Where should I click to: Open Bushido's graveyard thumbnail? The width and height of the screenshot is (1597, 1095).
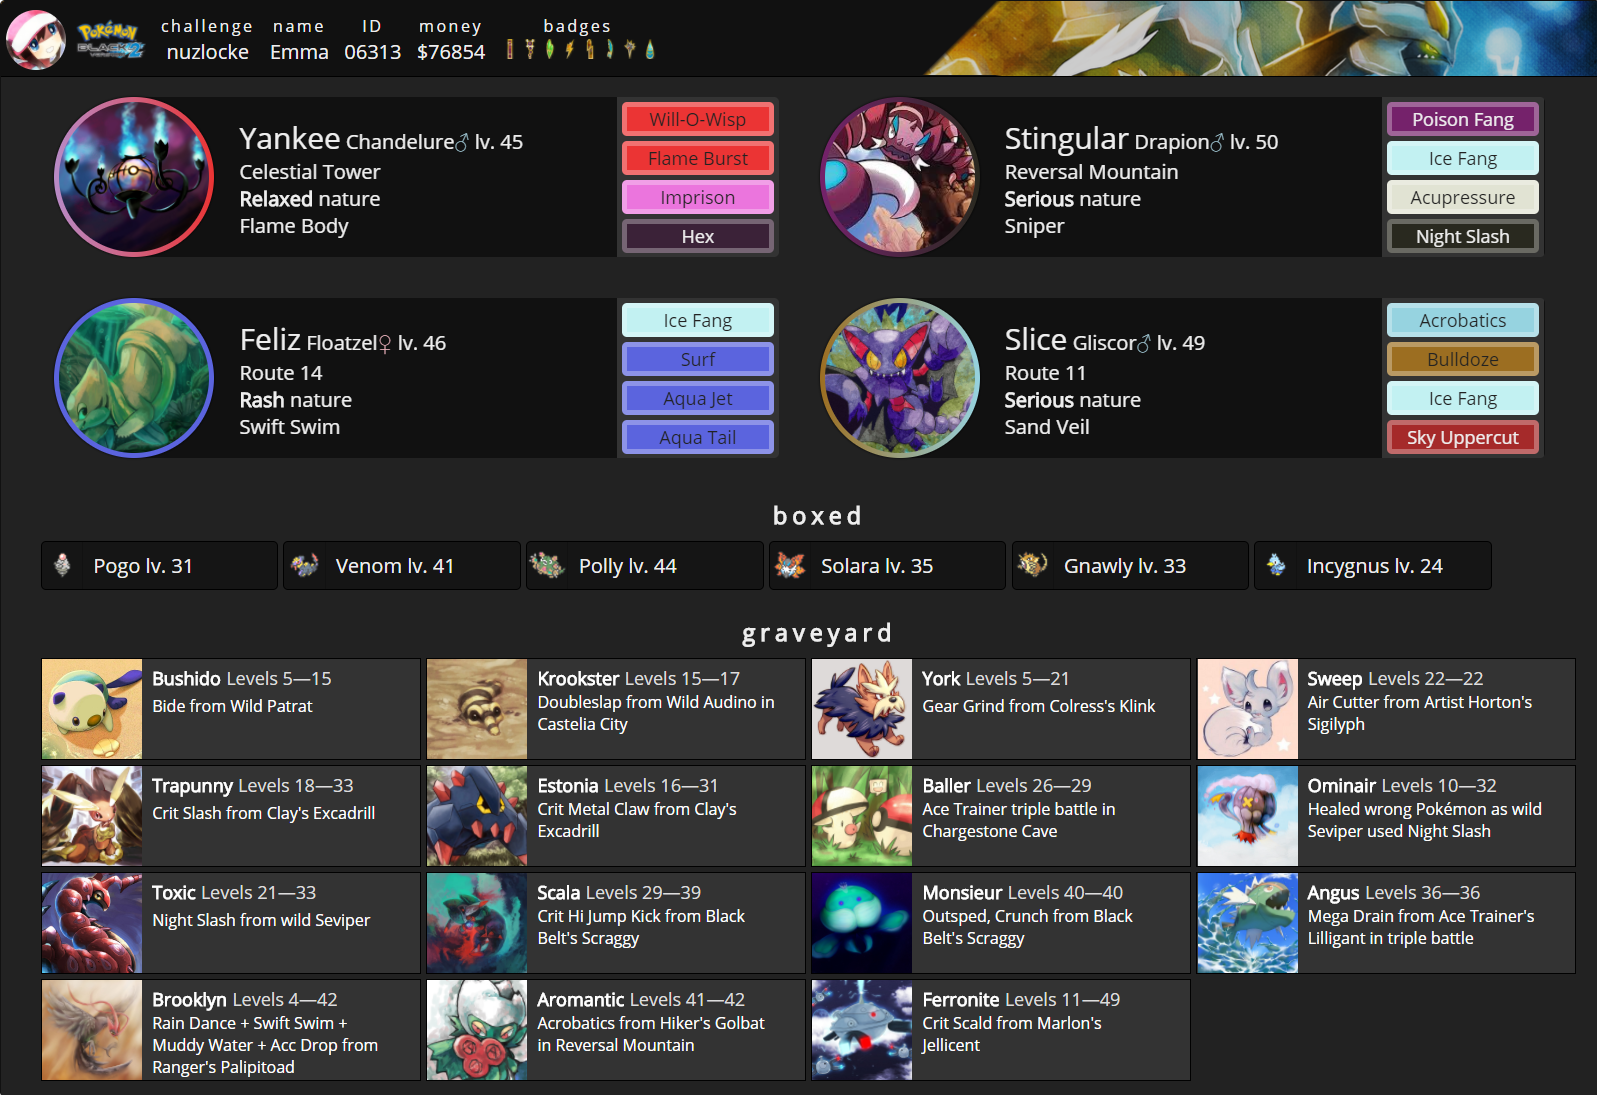click(x=92, y=709)
